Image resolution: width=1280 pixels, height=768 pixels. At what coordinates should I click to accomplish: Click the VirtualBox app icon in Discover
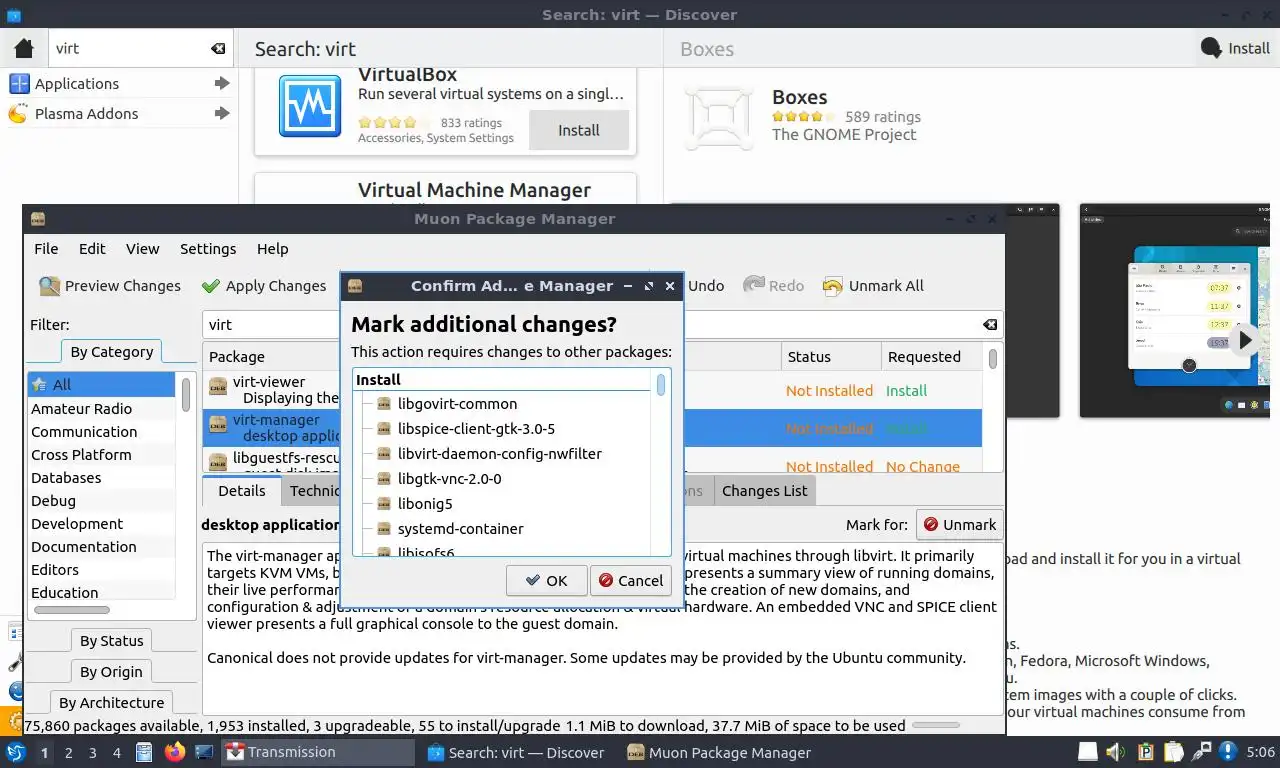310,106
